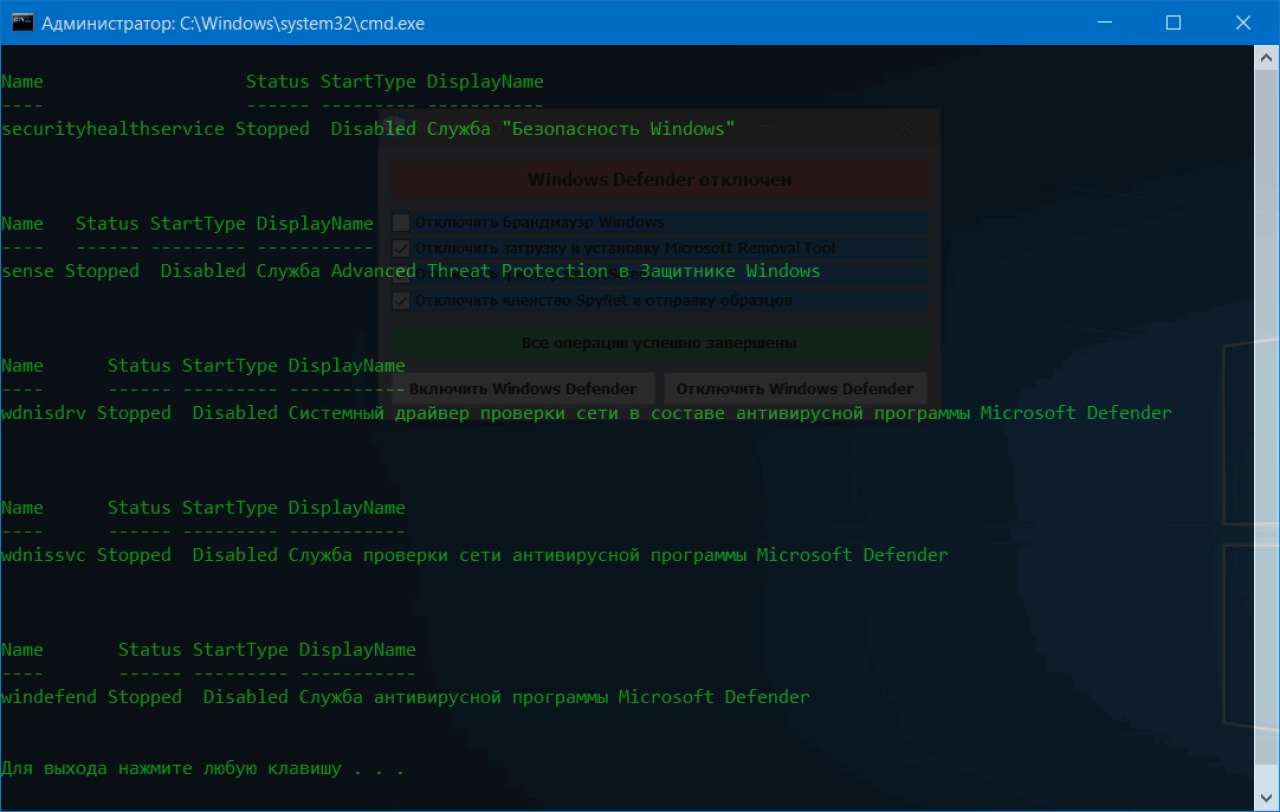The image size is (1280, 812).
Task: Maximize the cmd.exe window
Action: click(x=1174, y=23)
